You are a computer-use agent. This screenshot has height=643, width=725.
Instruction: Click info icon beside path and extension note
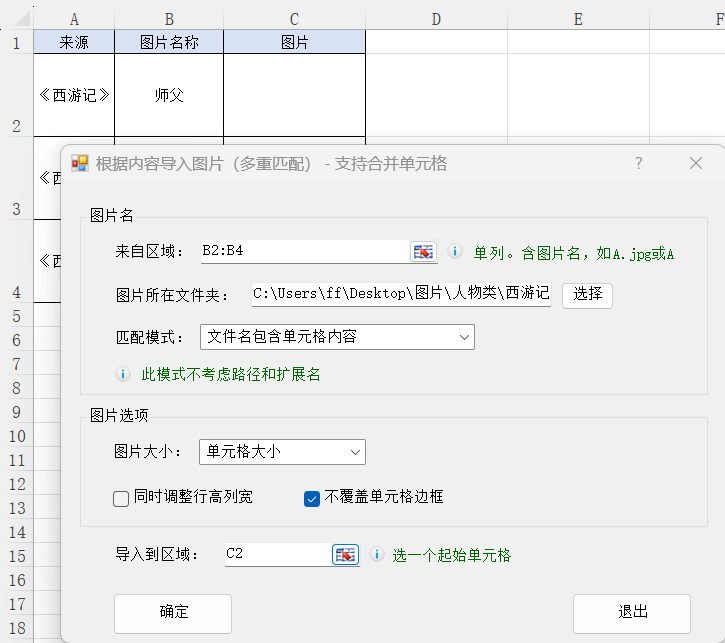point(123,374)
